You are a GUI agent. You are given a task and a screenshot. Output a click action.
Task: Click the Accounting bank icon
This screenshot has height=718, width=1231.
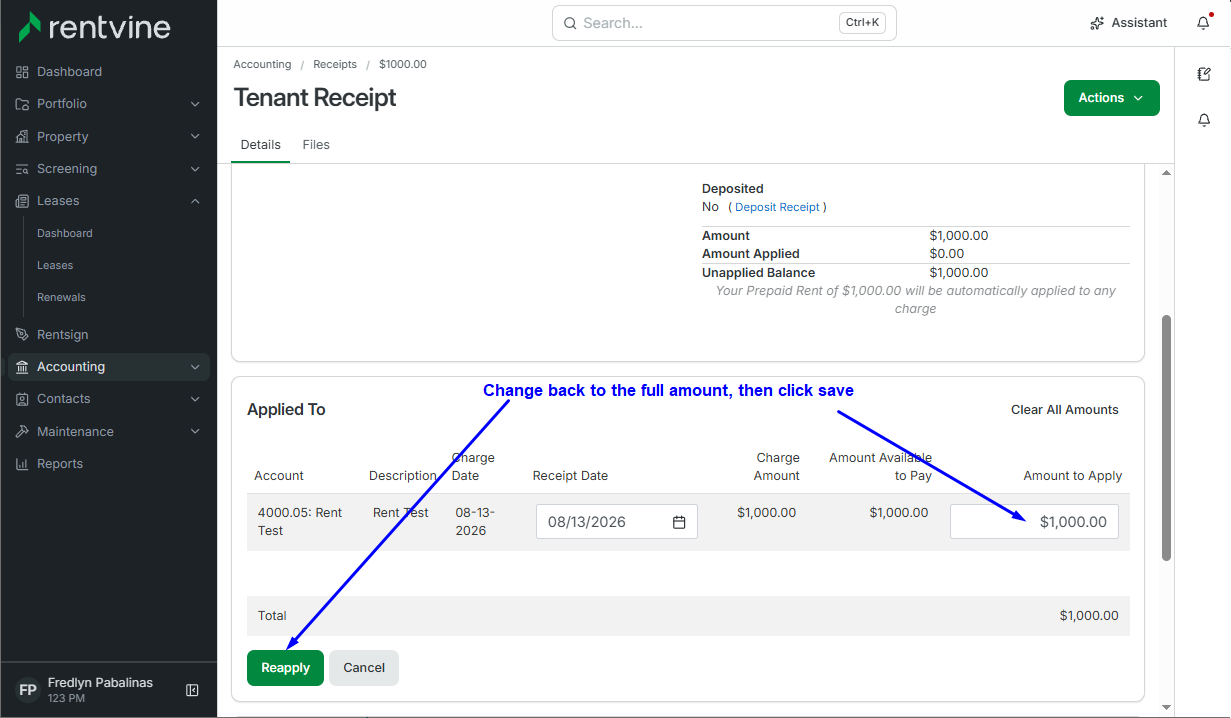22,367
